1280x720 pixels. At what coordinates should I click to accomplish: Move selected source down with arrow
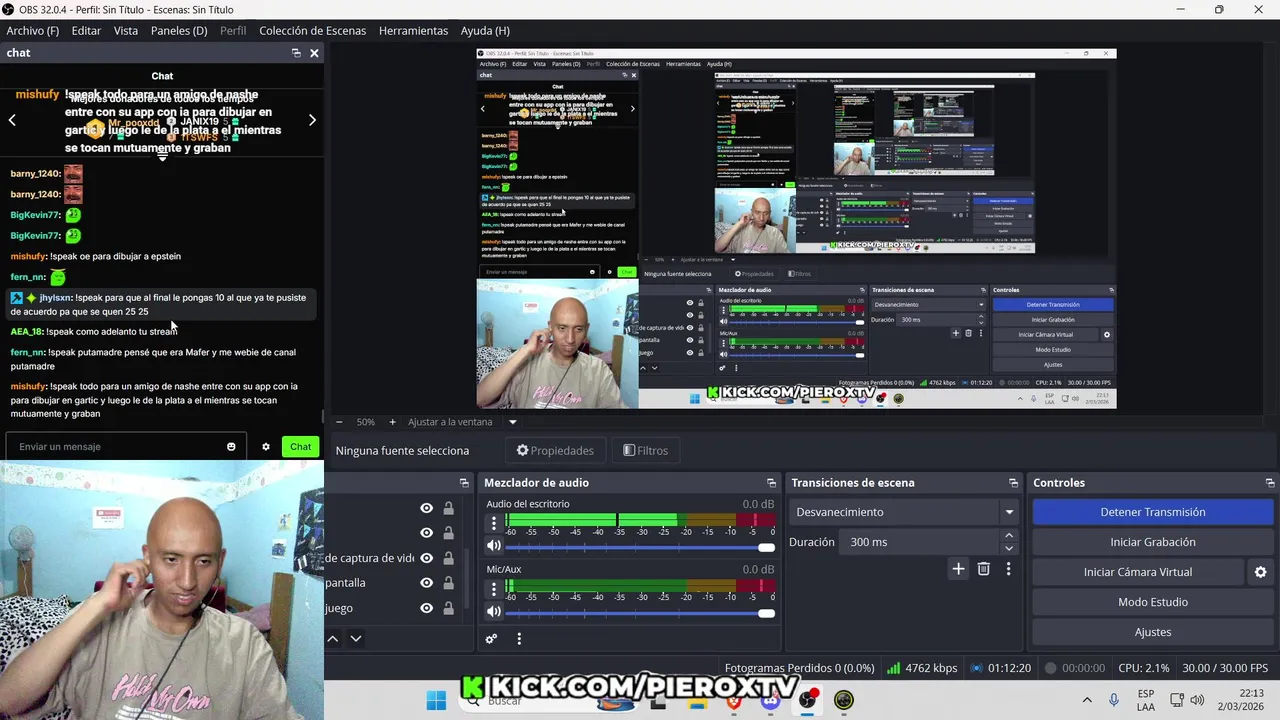(x=355, y=638)
